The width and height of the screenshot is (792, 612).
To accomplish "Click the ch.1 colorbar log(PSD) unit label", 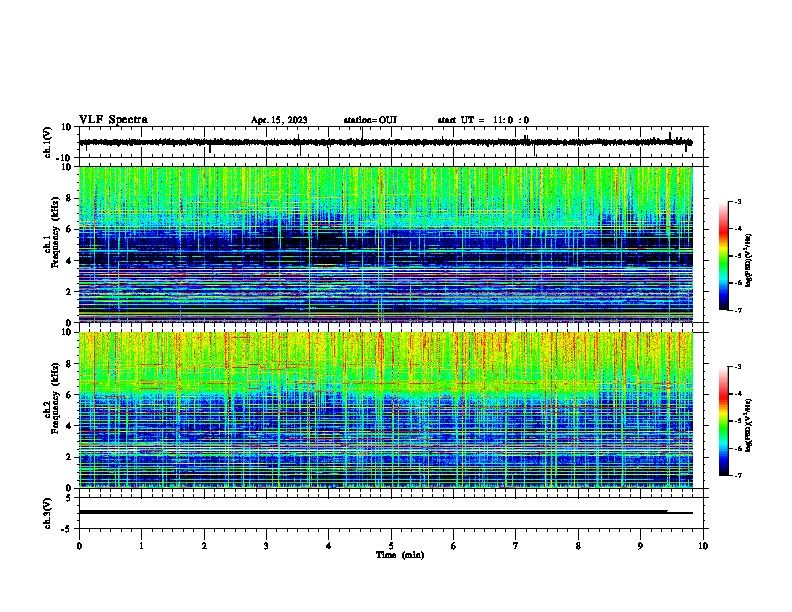I will pos(748,260).
